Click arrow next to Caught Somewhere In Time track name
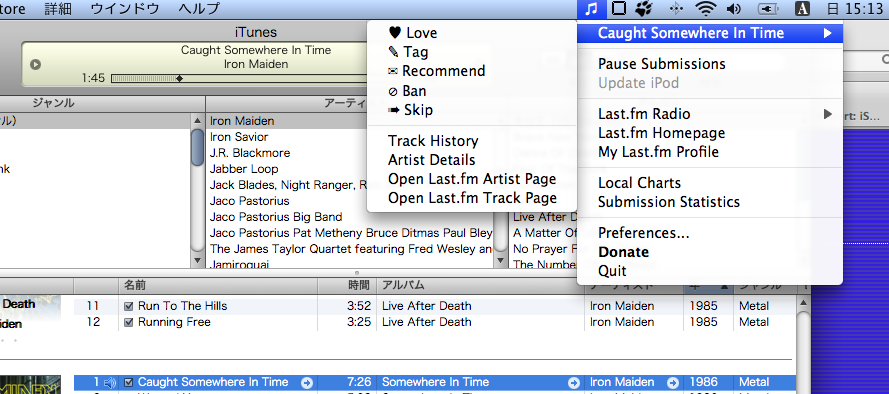889x394 pixels. [x=307, y=383]
